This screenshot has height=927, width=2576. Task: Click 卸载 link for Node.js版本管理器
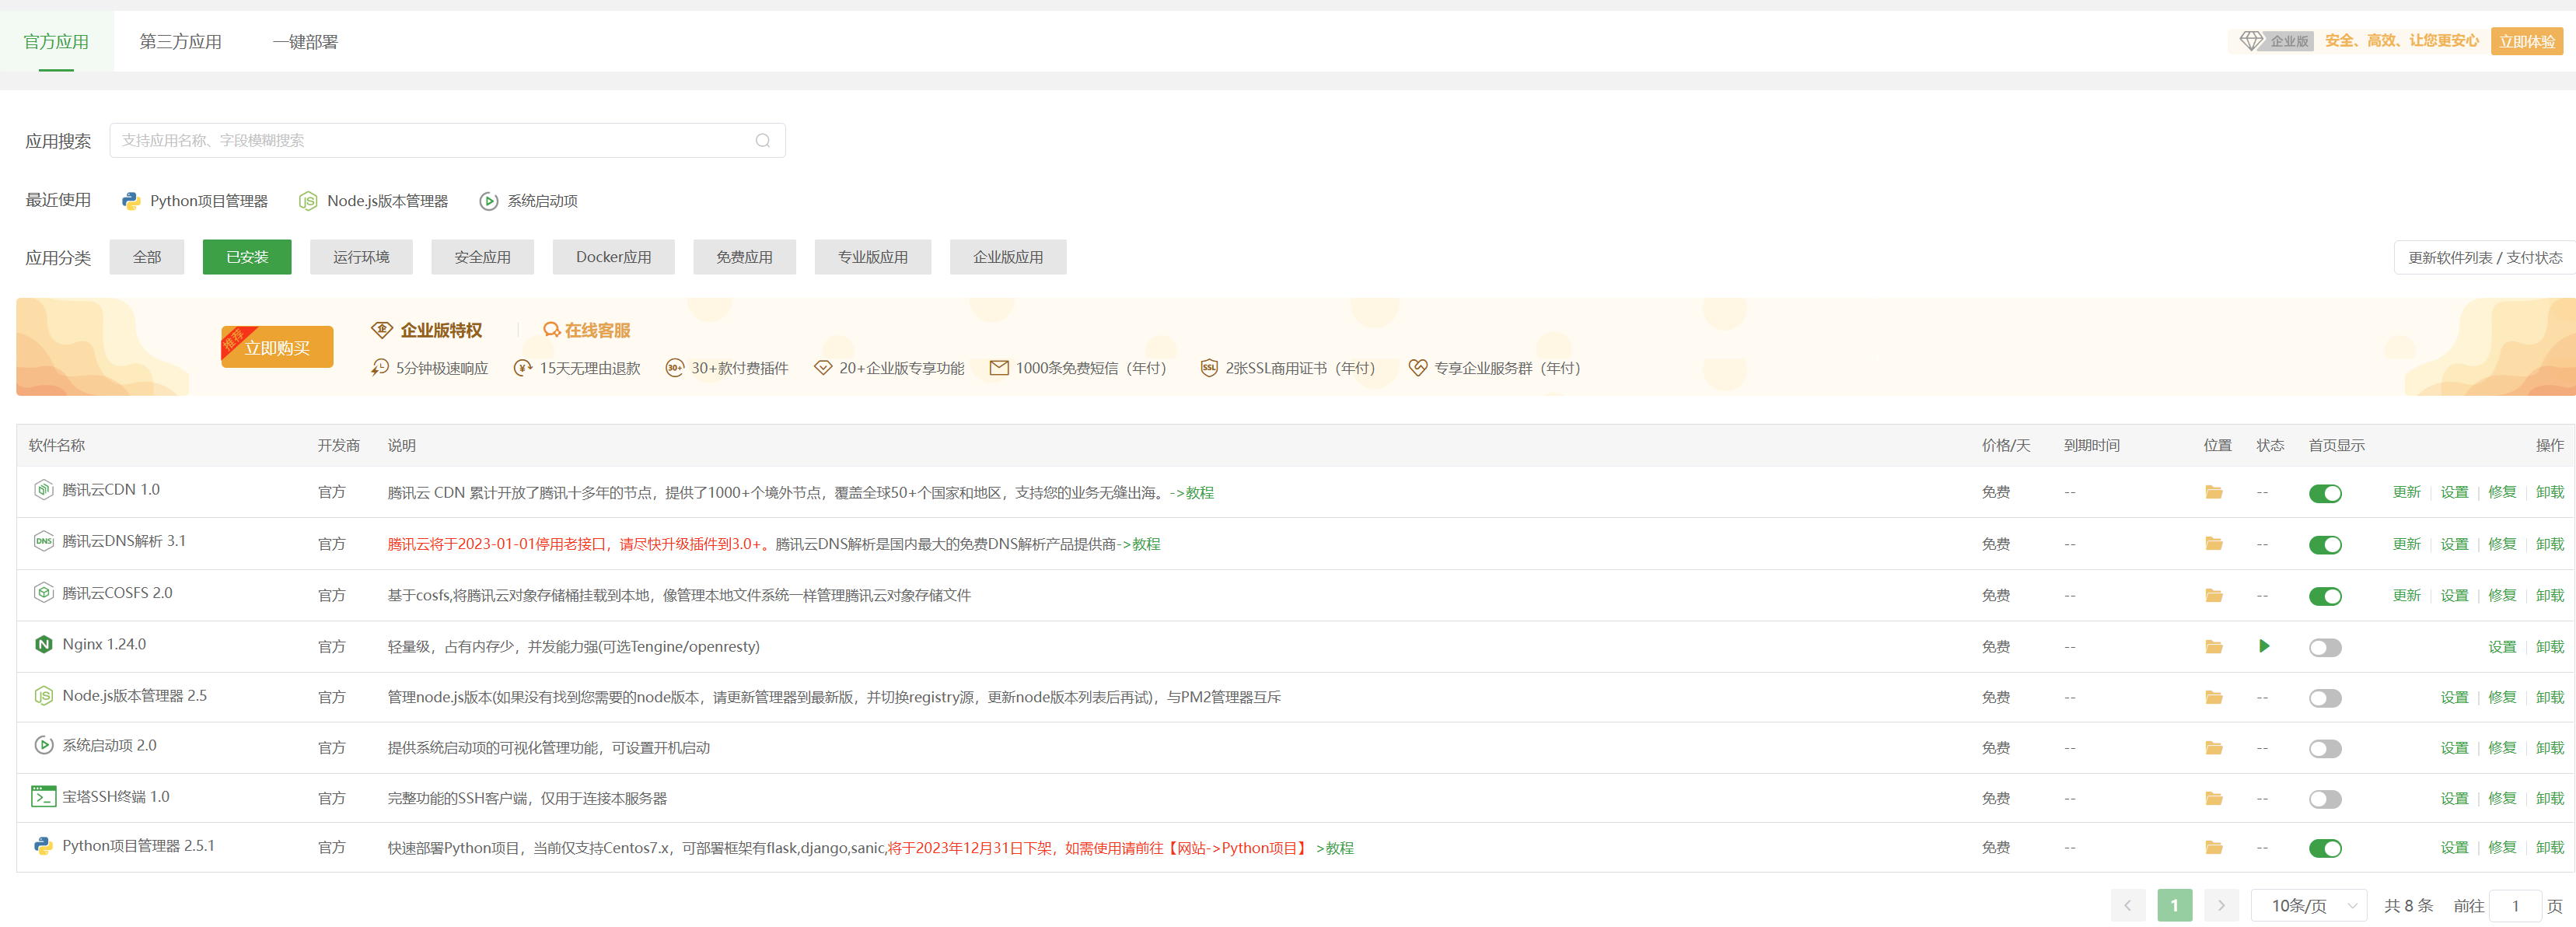pyautogui.click(x=2549, y=698)
